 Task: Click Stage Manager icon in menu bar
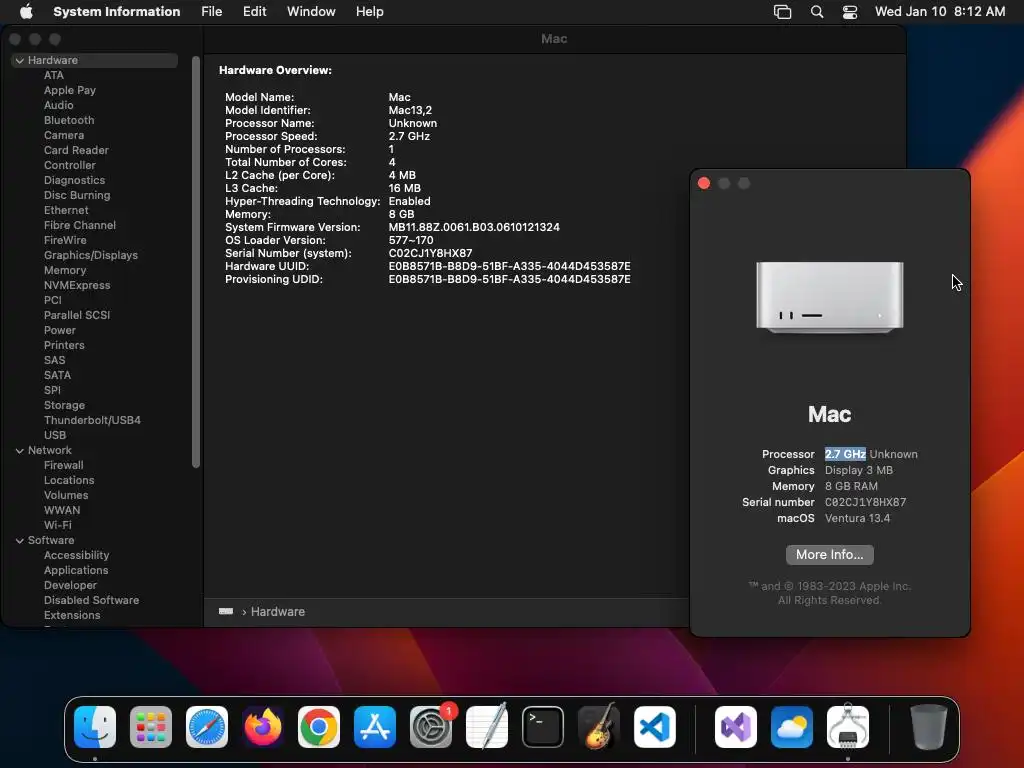click(782, 12)
